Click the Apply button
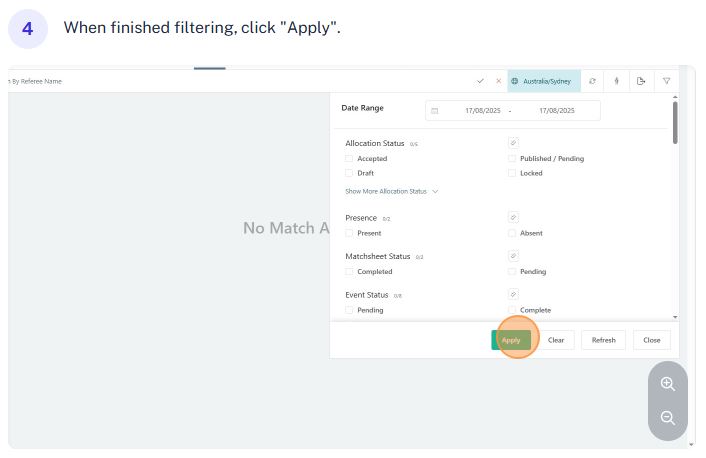 click(x=511, y=340)
